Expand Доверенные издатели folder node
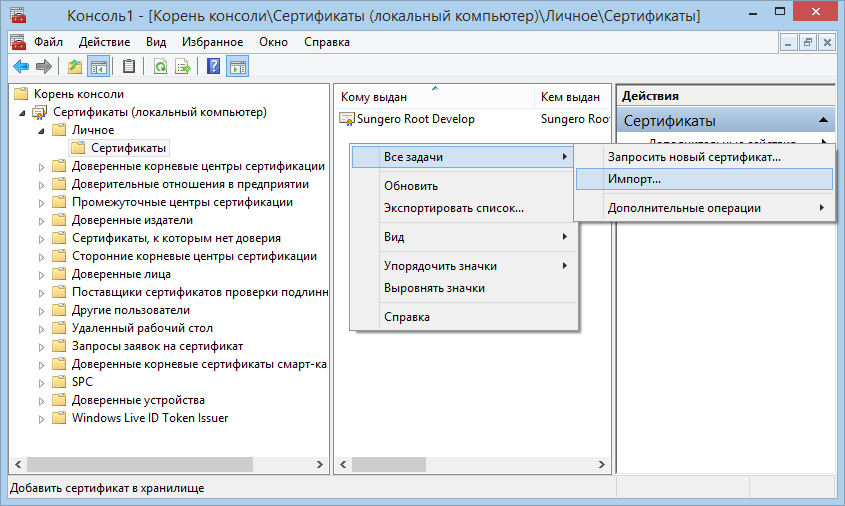 click(41, 220)
